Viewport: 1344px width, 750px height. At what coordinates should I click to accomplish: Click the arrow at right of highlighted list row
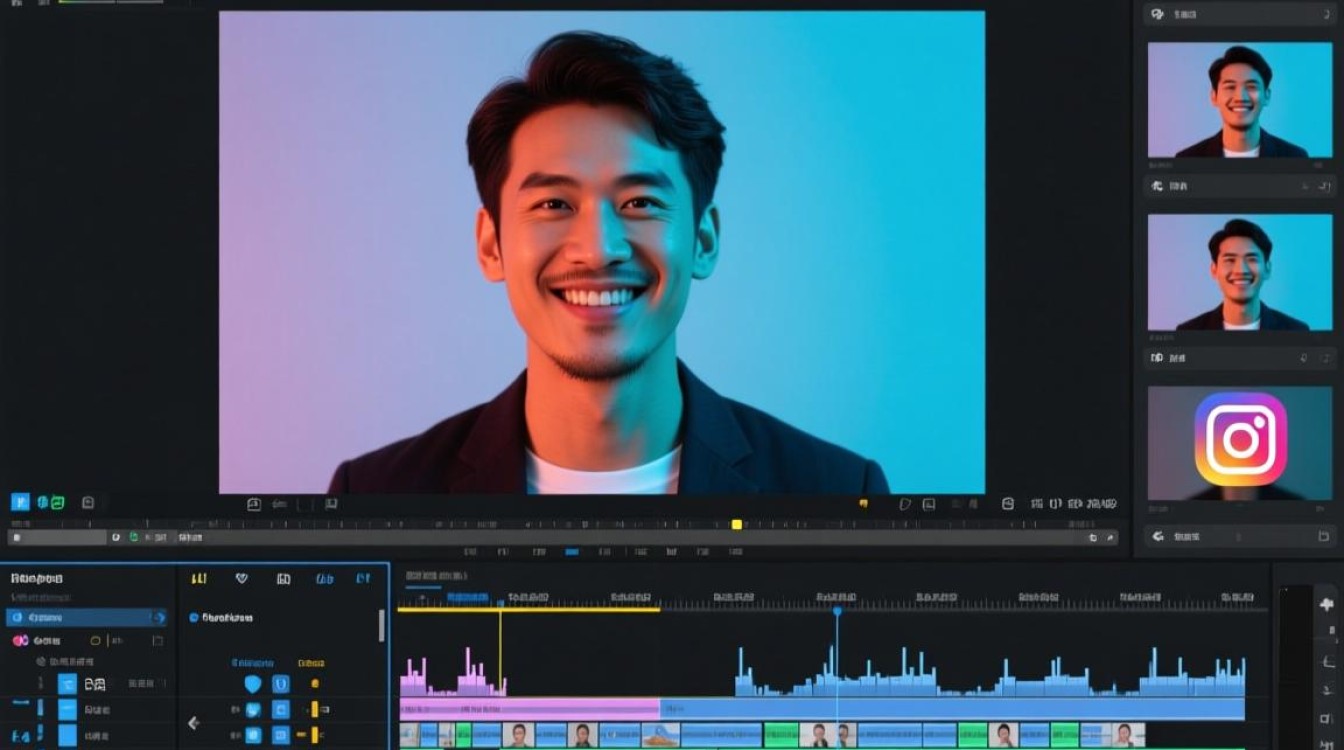coord(157,617)
